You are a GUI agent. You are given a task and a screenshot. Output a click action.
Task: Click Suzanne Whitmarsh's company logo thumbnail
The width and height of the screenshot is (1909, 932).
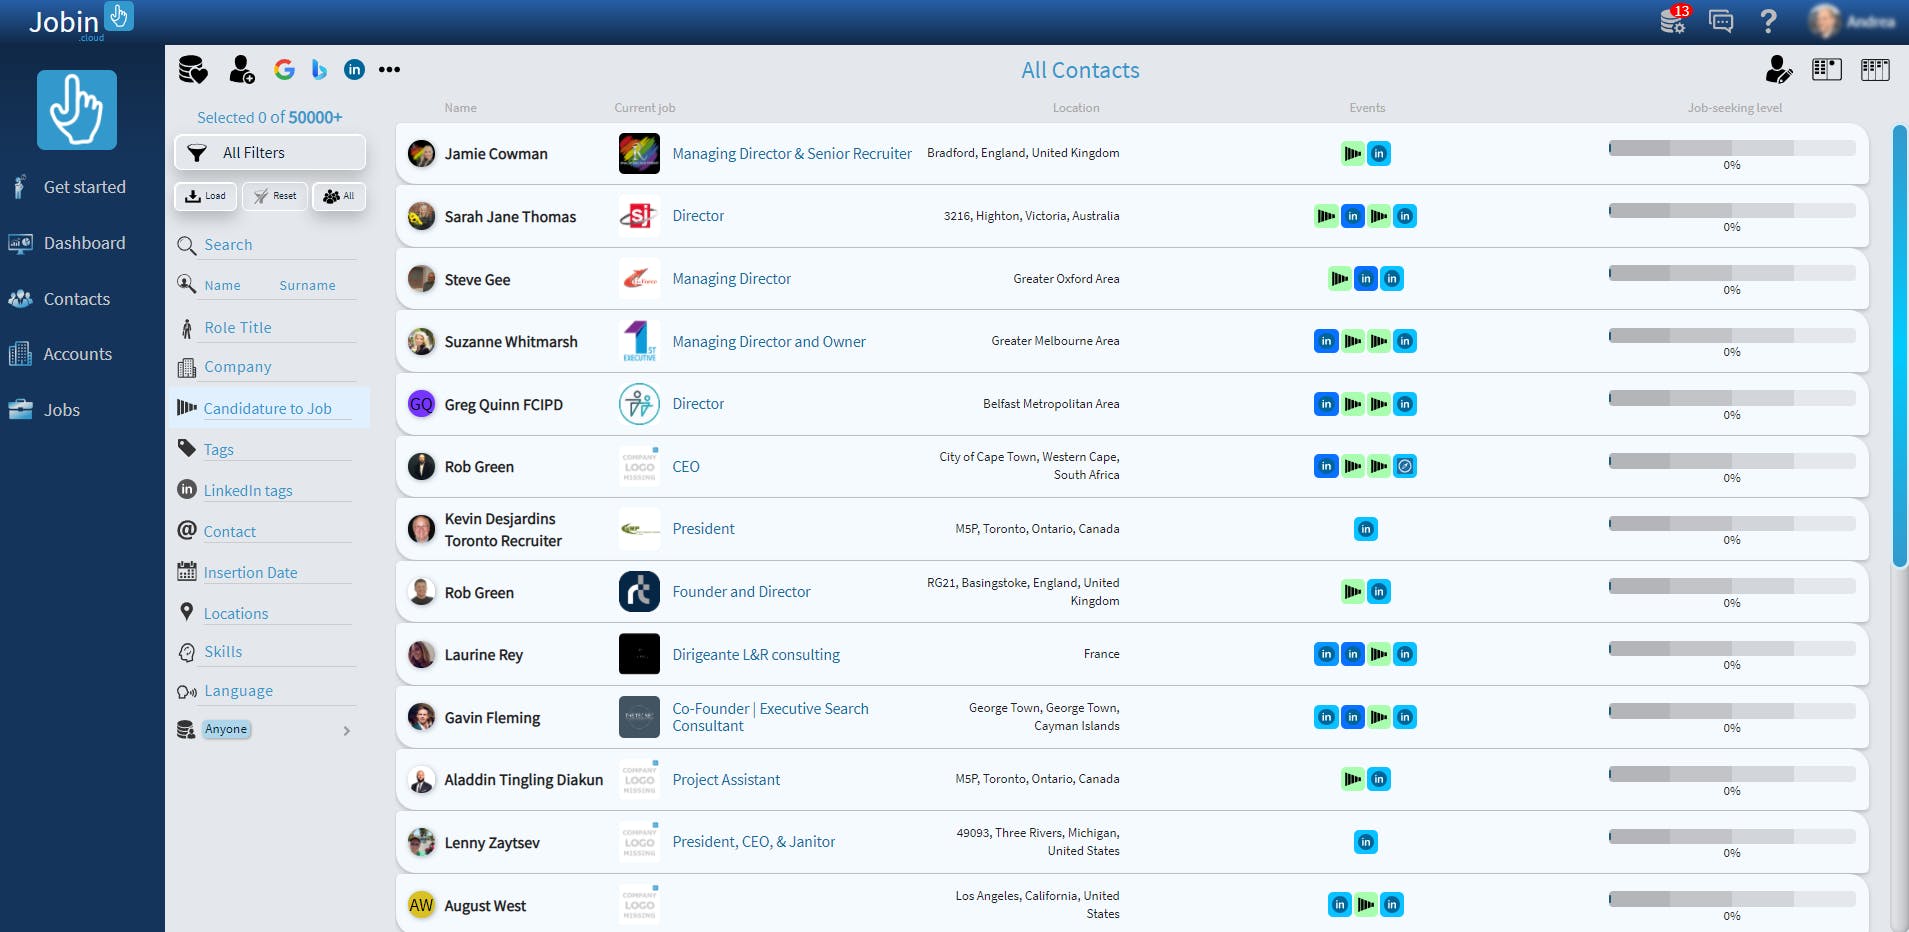click(x=639, y=341)
